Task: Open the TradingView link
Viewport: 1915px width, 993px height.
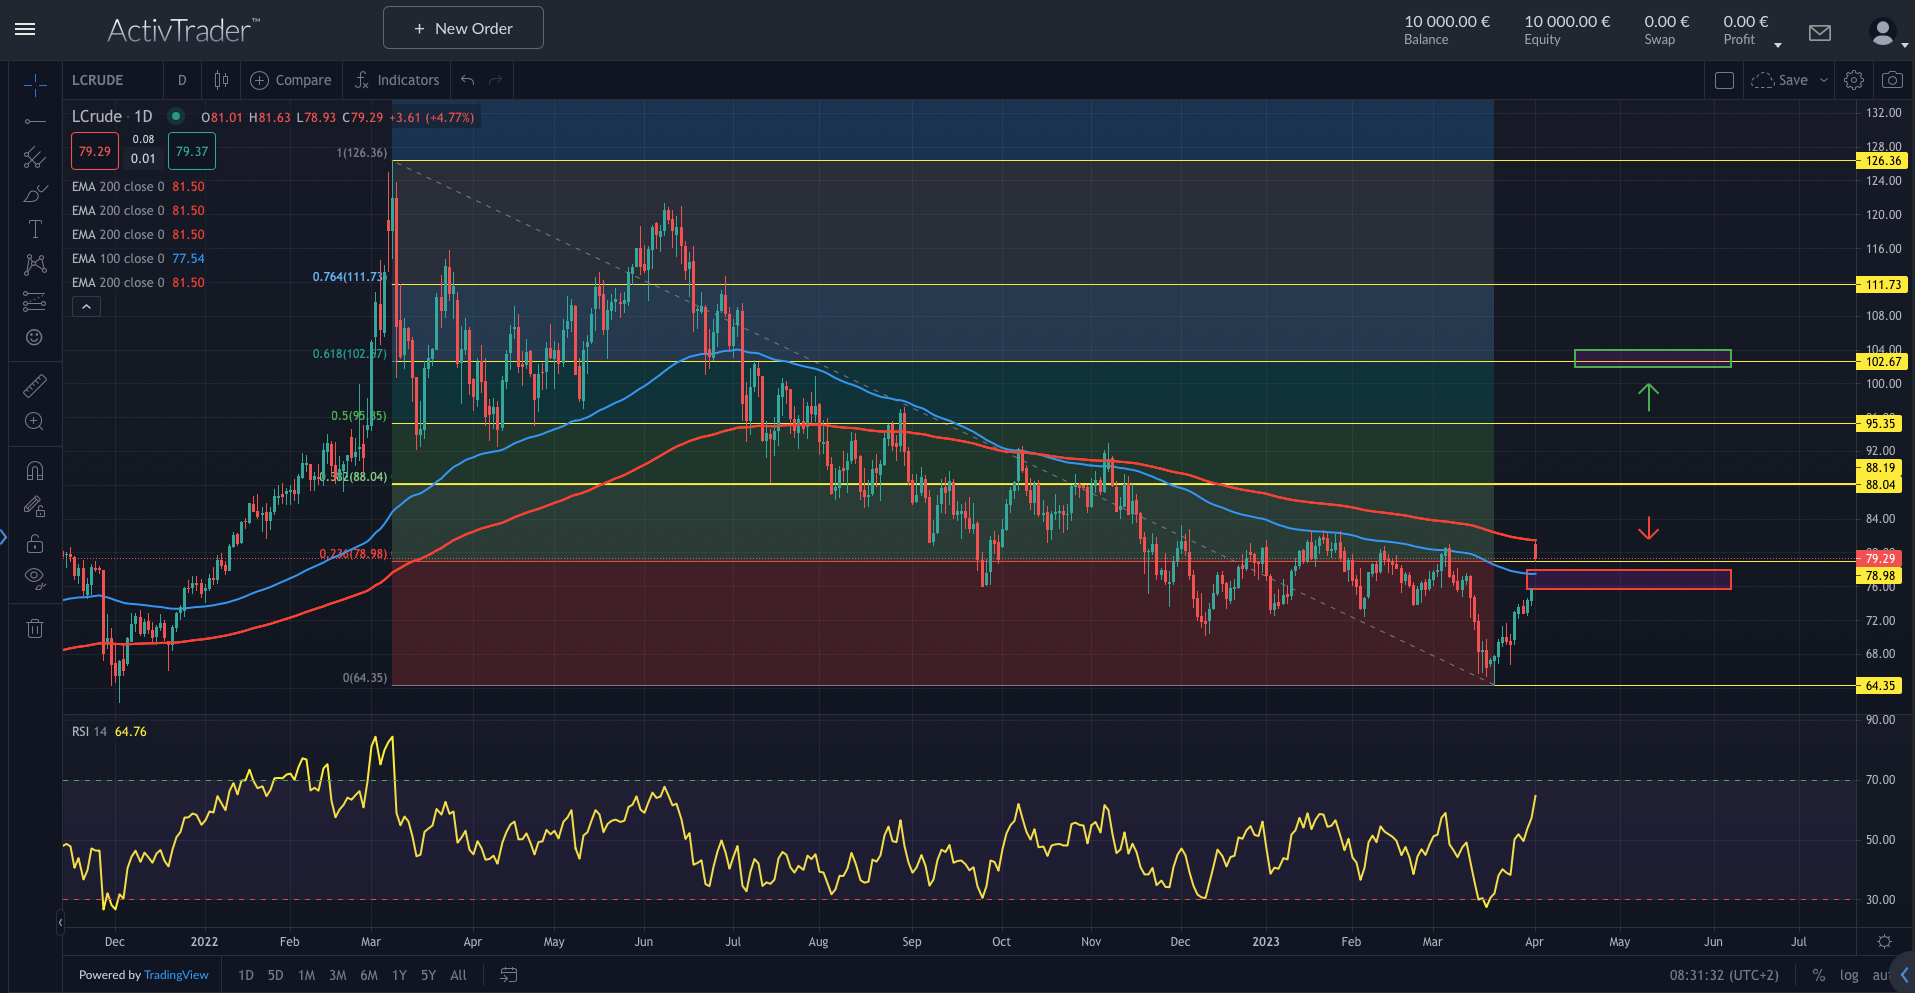Action: click(x=176, y=975)
